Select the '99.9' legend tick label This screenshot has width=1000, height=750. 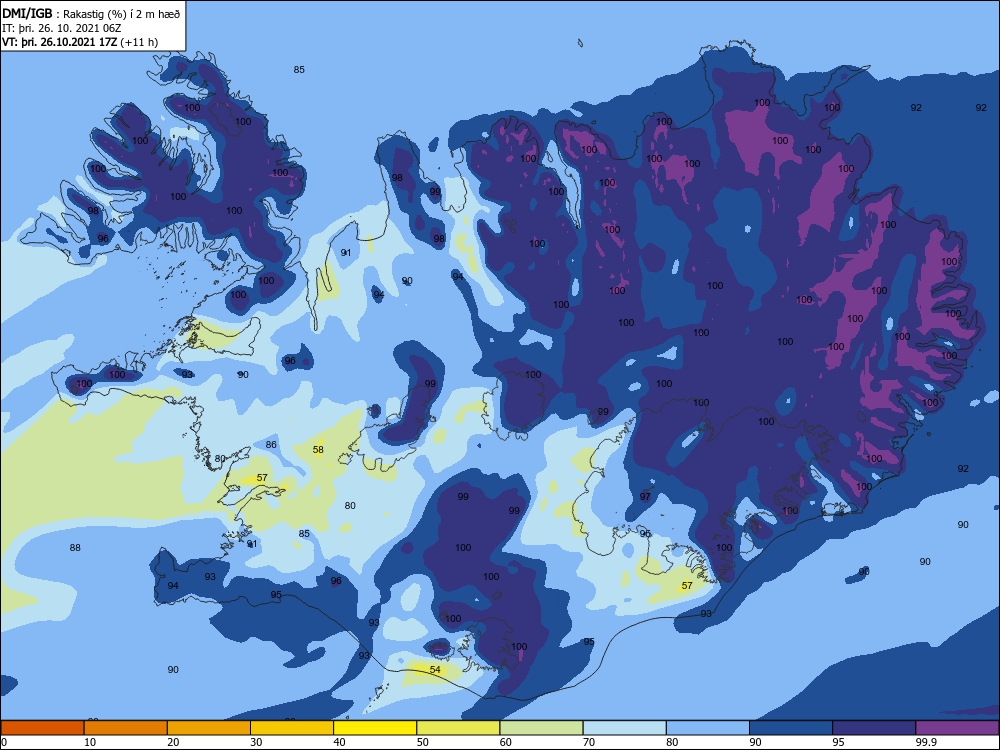[x=926, y=742]
